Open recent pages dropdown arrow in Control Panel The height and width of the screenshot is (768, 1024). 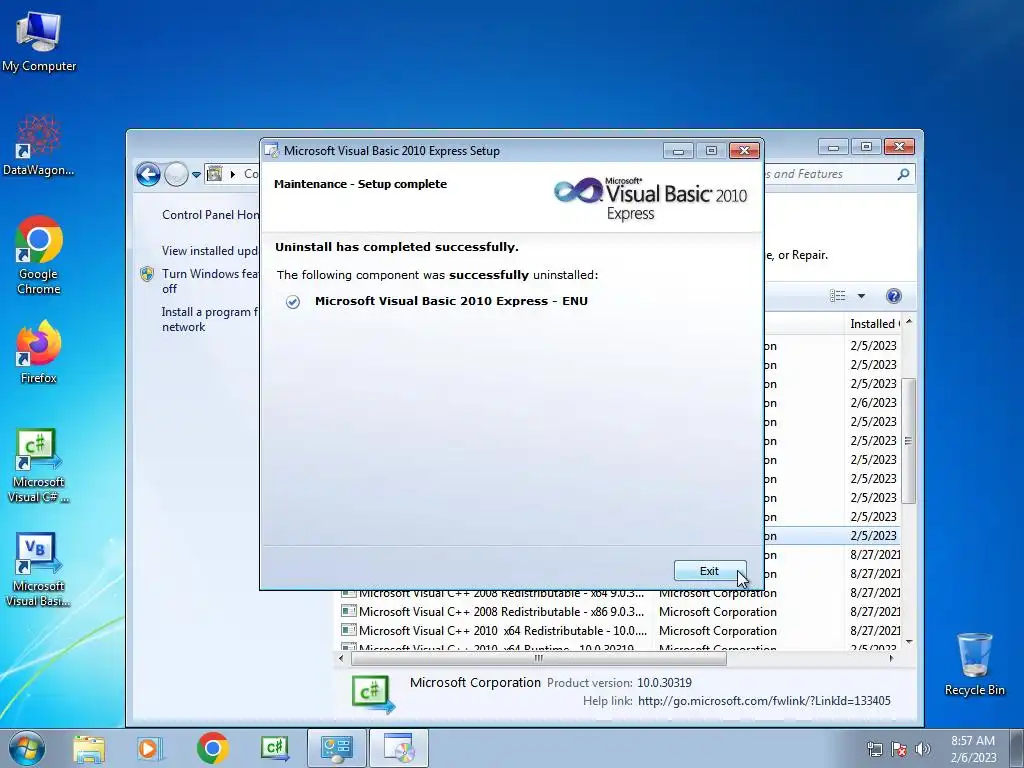196,175
